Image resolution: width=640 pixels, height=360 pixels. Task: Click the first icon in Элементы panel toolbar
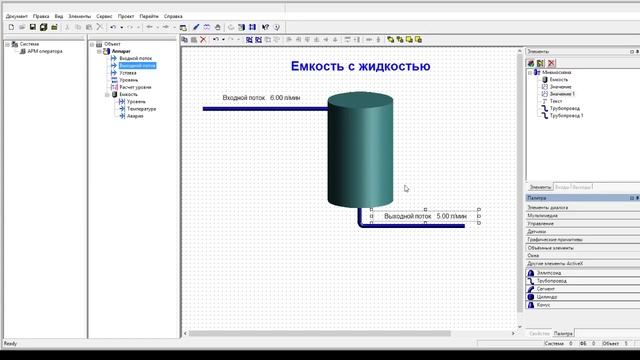[x=531, y=63]
